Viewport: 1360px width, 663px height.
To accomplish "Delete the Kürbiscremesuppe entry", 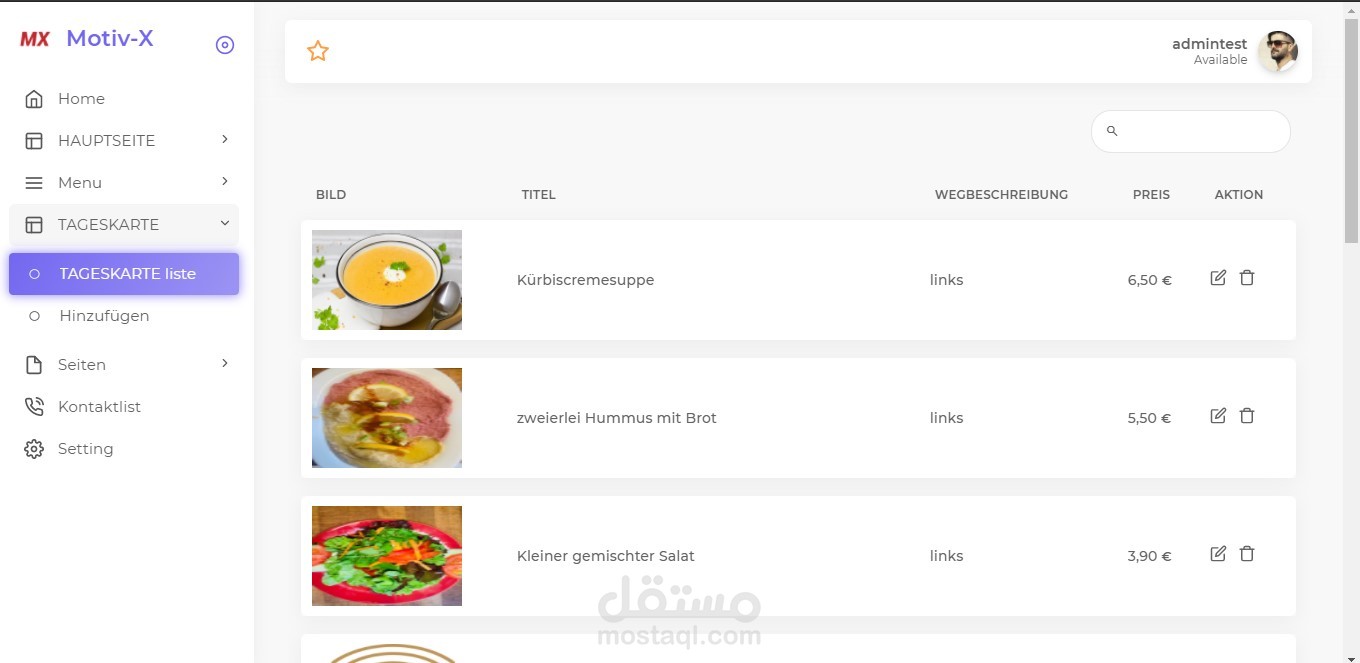I will [x=1247, y=278].
